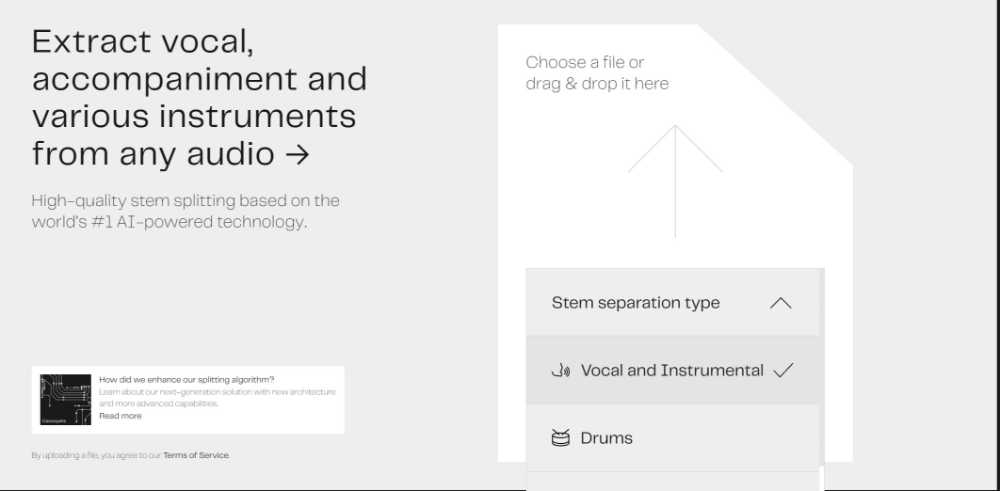Click the Stem separation type dropdown label
The height and width of the screenshot is (491, 1000).
(636, 303)
